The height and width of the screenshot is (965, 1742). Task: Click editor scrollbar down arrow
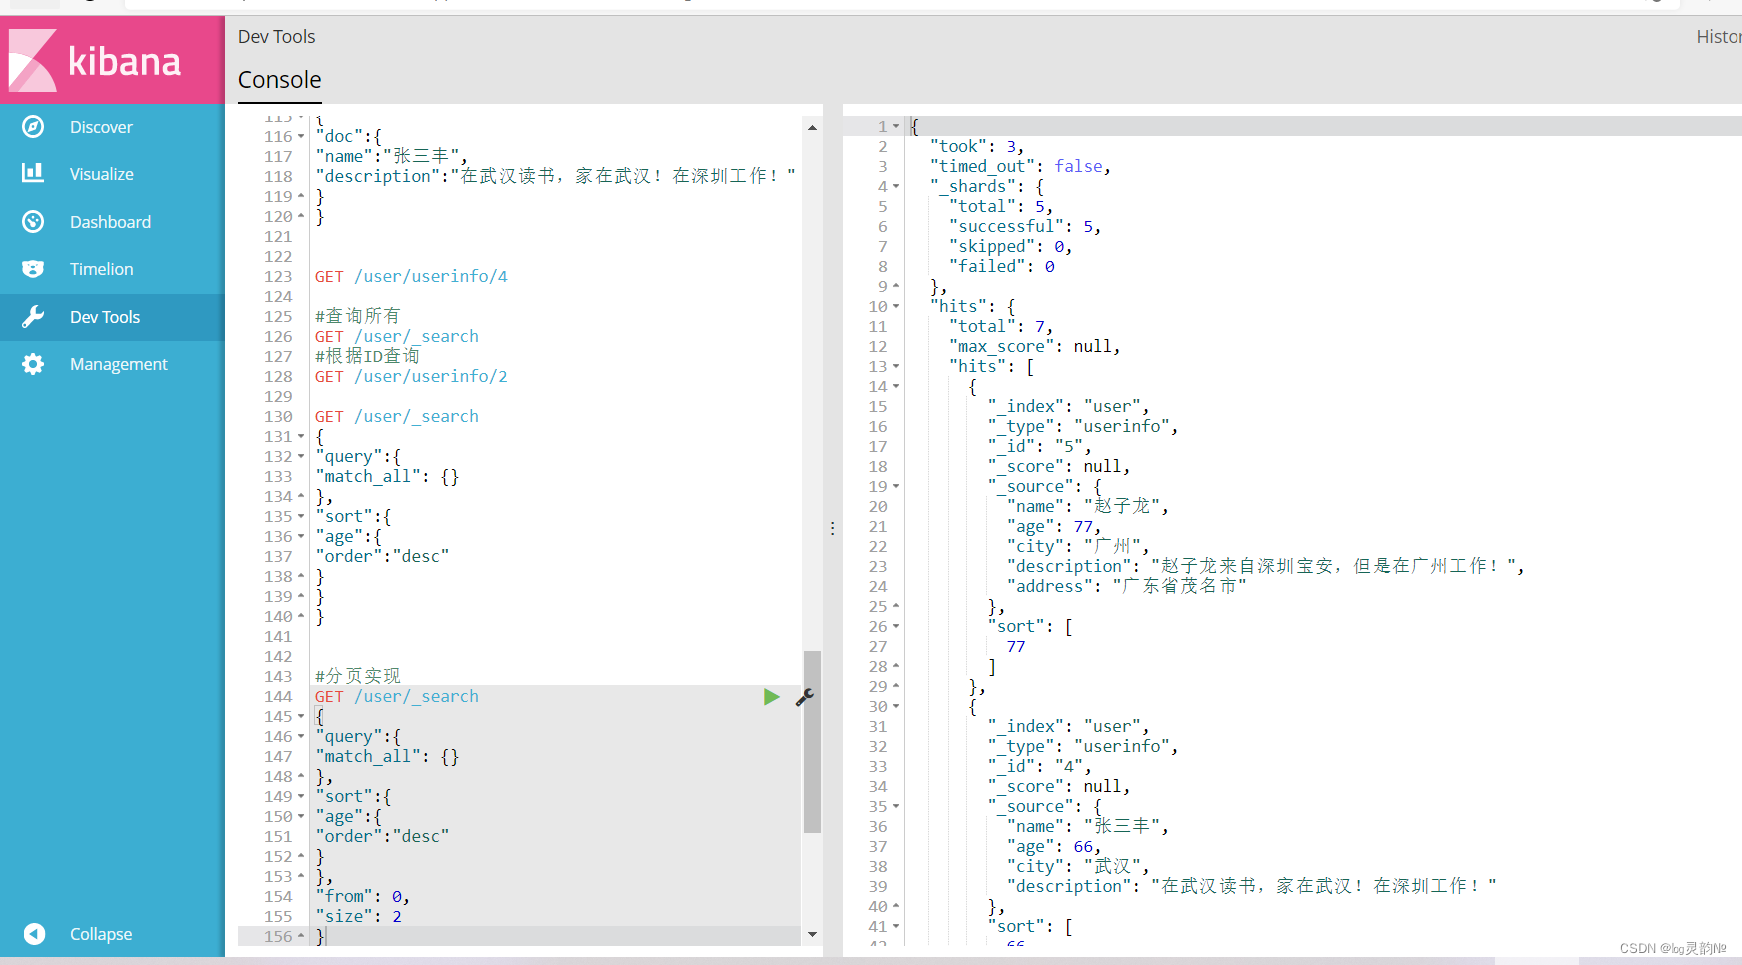[x=812, y=934]
